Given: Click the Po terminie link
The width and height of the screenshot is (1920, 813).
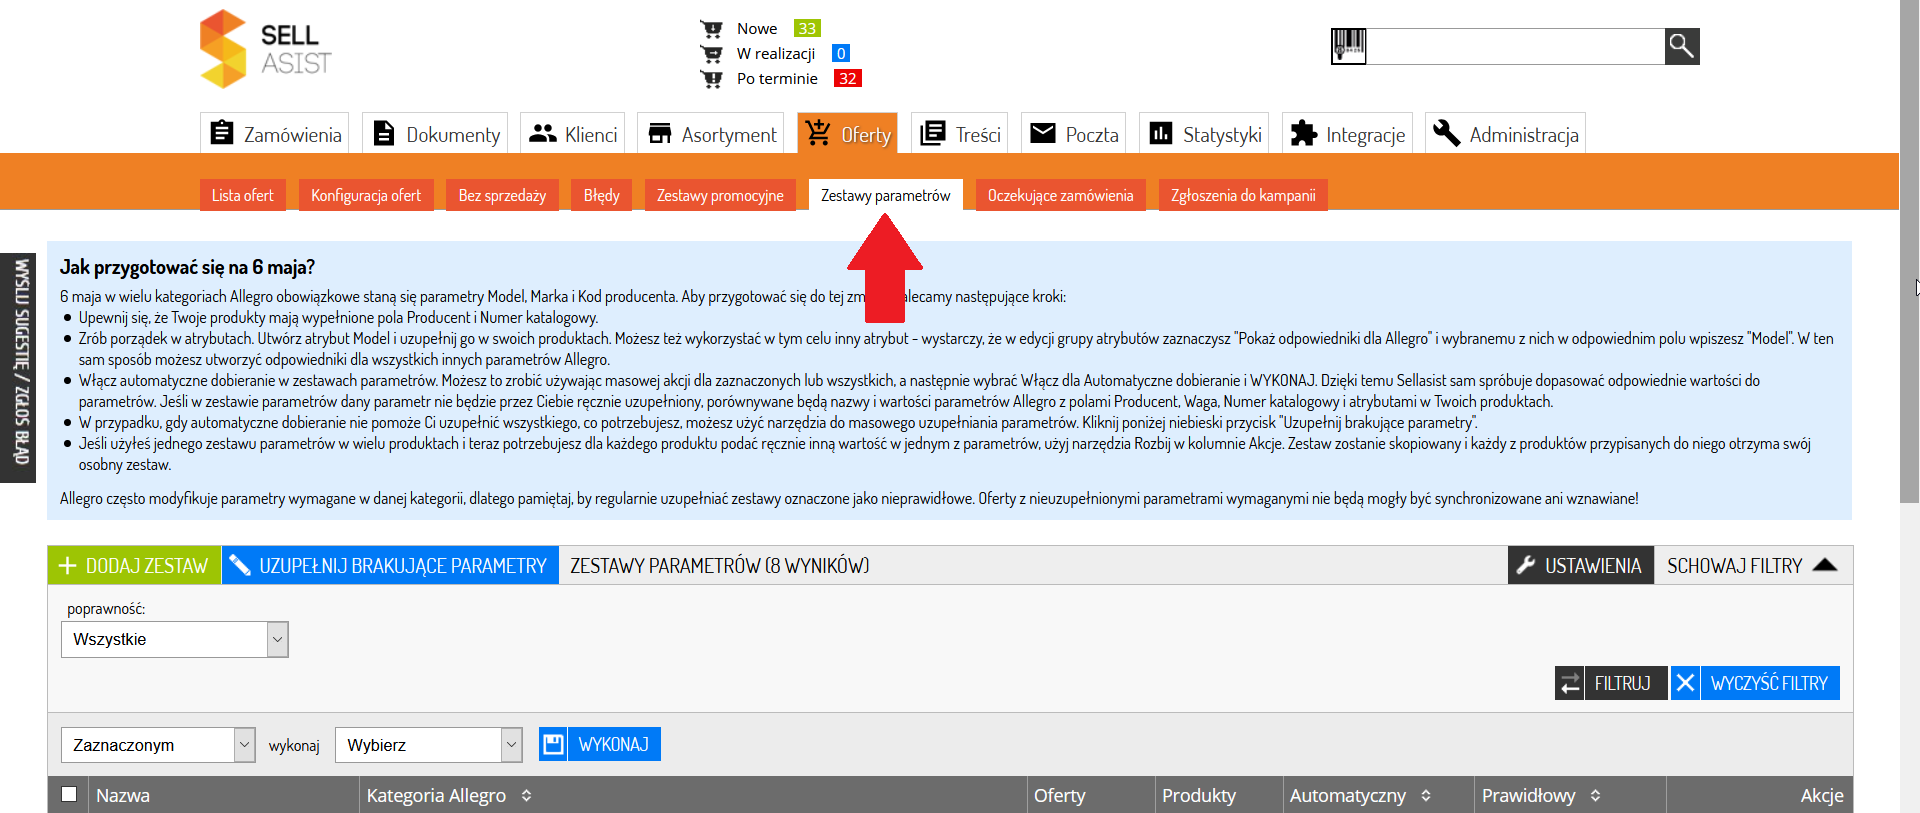Looking at the screenshot, I should 777,79.
